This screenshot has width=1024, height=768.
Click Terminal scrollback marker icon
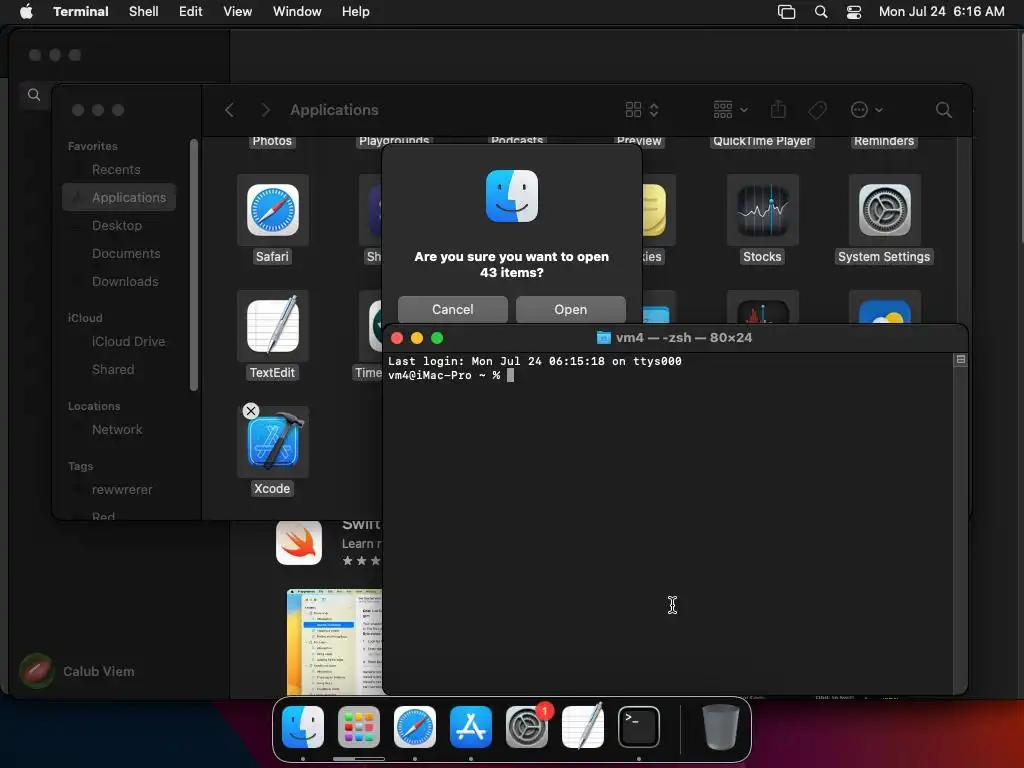[x=961, y=359]
